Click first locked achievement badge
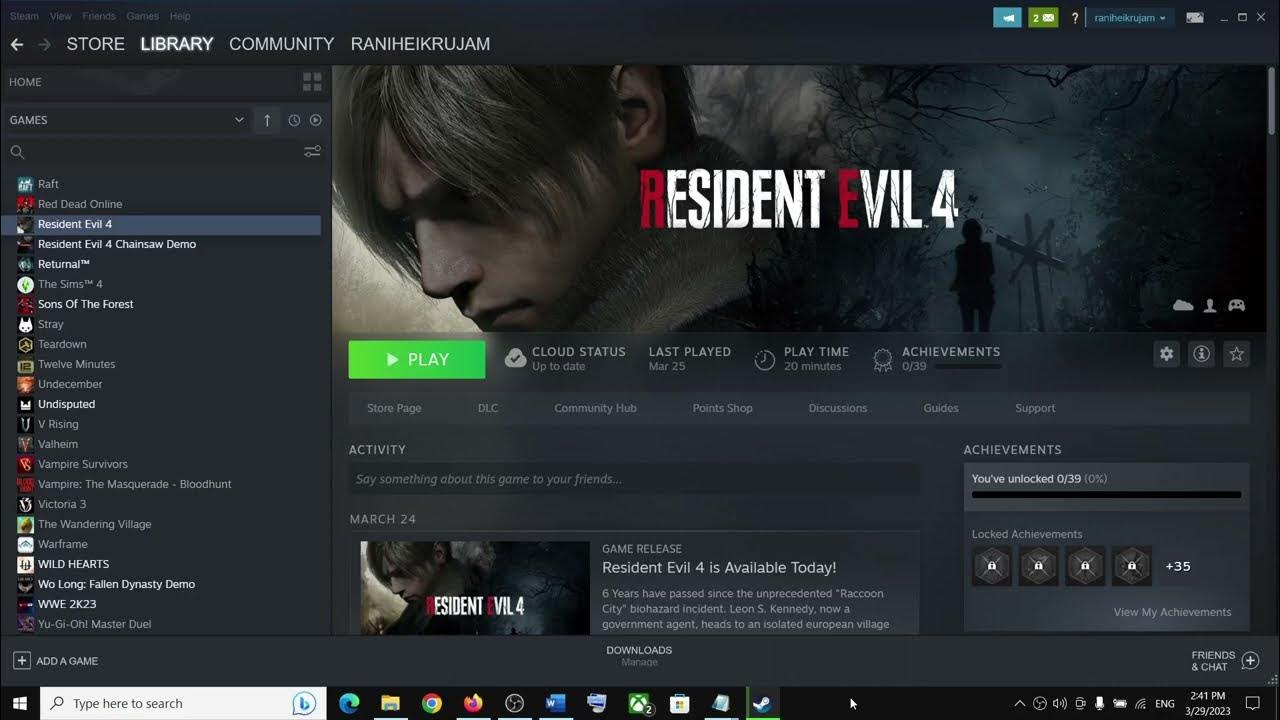This screenshot has width=1280, height=720. click(991, 566)
